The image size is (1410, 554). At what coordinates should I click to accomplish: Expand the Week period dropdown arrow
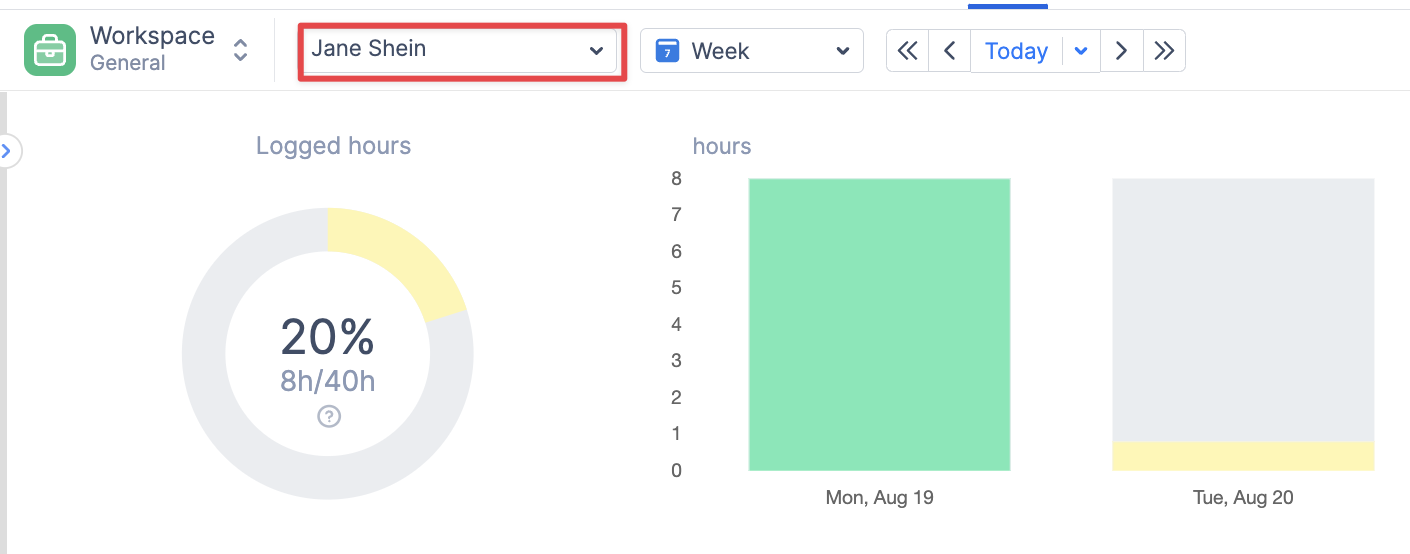pos(843,51)
